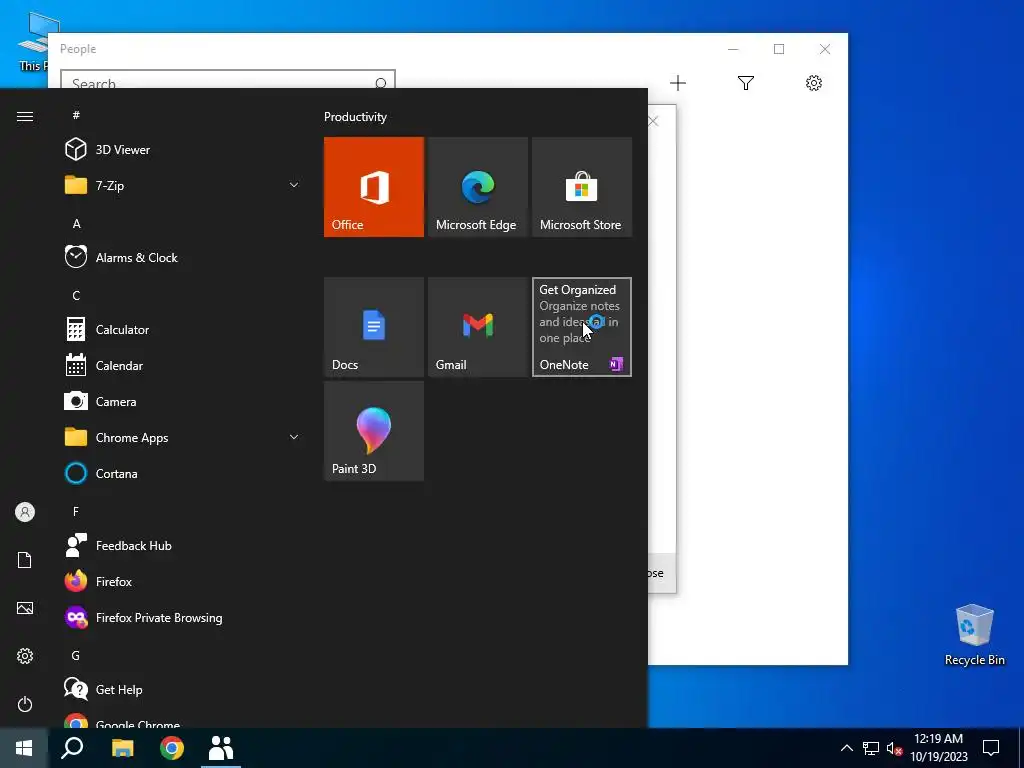The height and width of the screenshot is (768, 1024).
Task: Add a new contact with the plus icon
Action: (x=678, y=83)
